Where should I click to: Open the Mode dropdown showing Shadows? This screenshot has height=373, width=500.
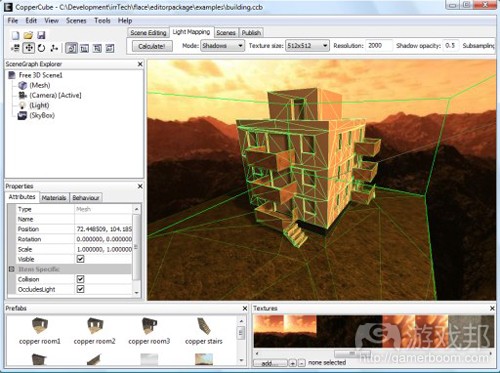tap(222, 46)
